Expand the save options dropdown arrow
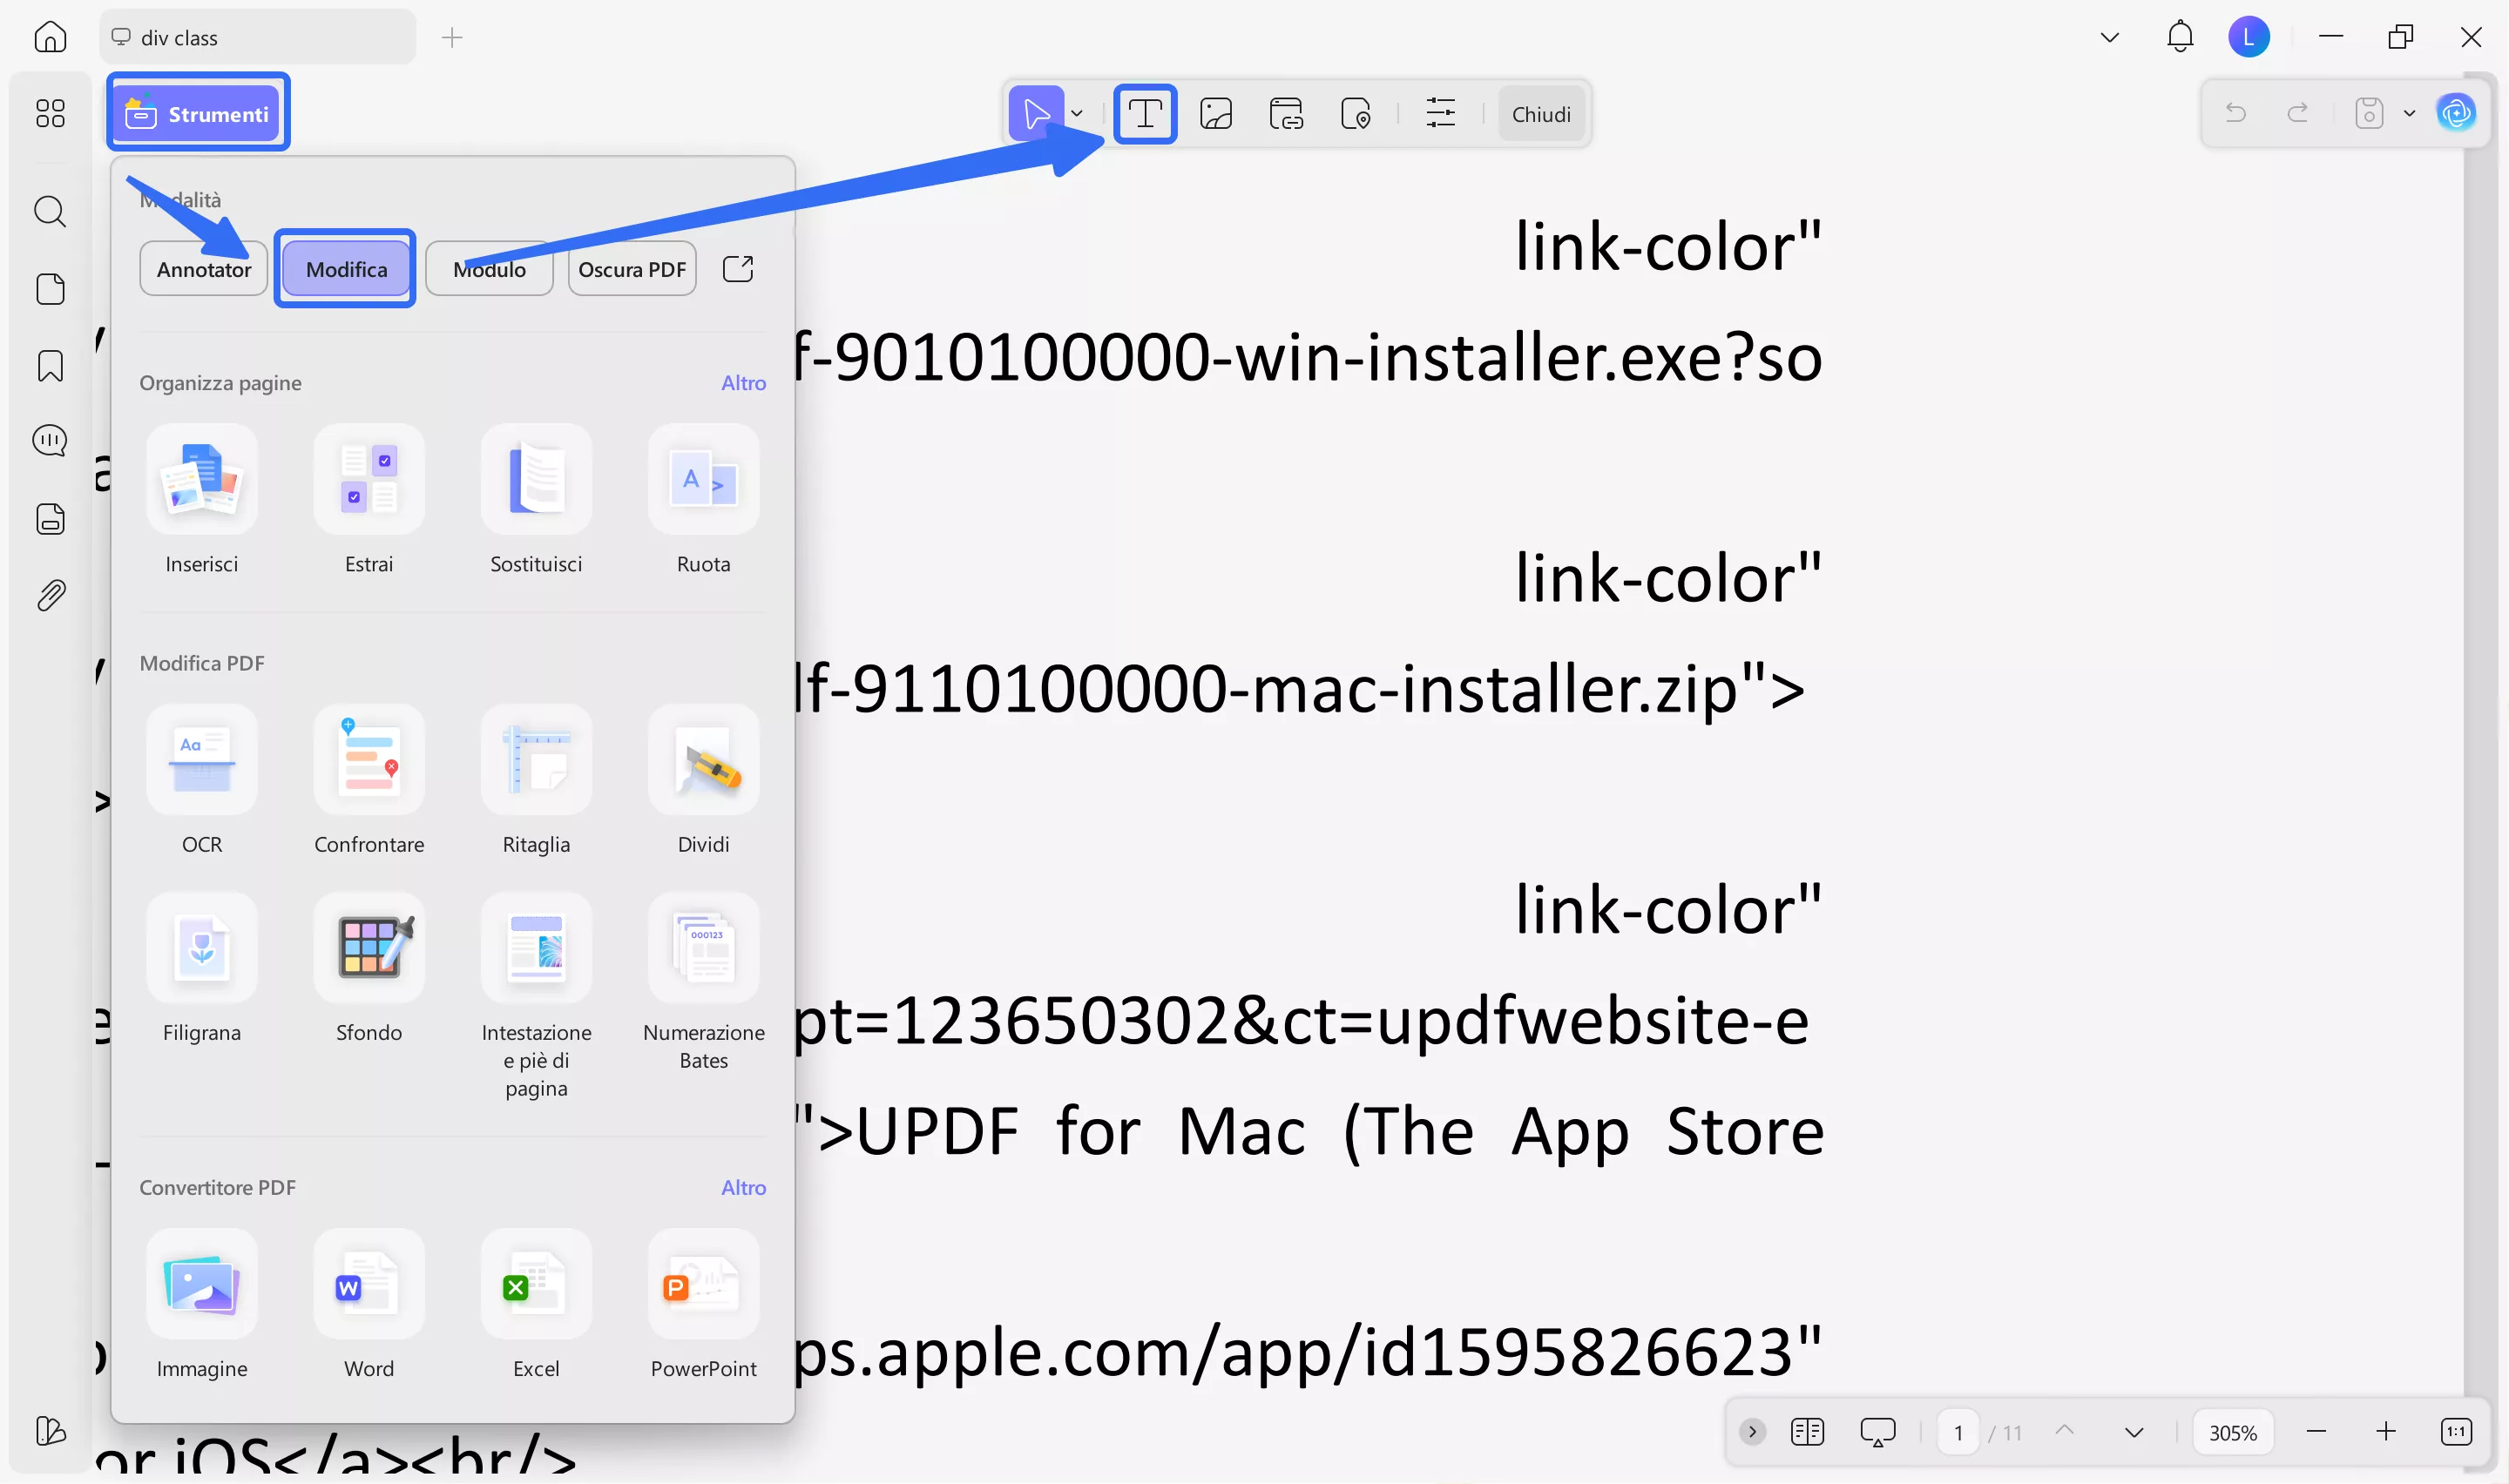Image resolution: width=2509 pixels, height=1484 pixels. click(x=2409, y=114)
